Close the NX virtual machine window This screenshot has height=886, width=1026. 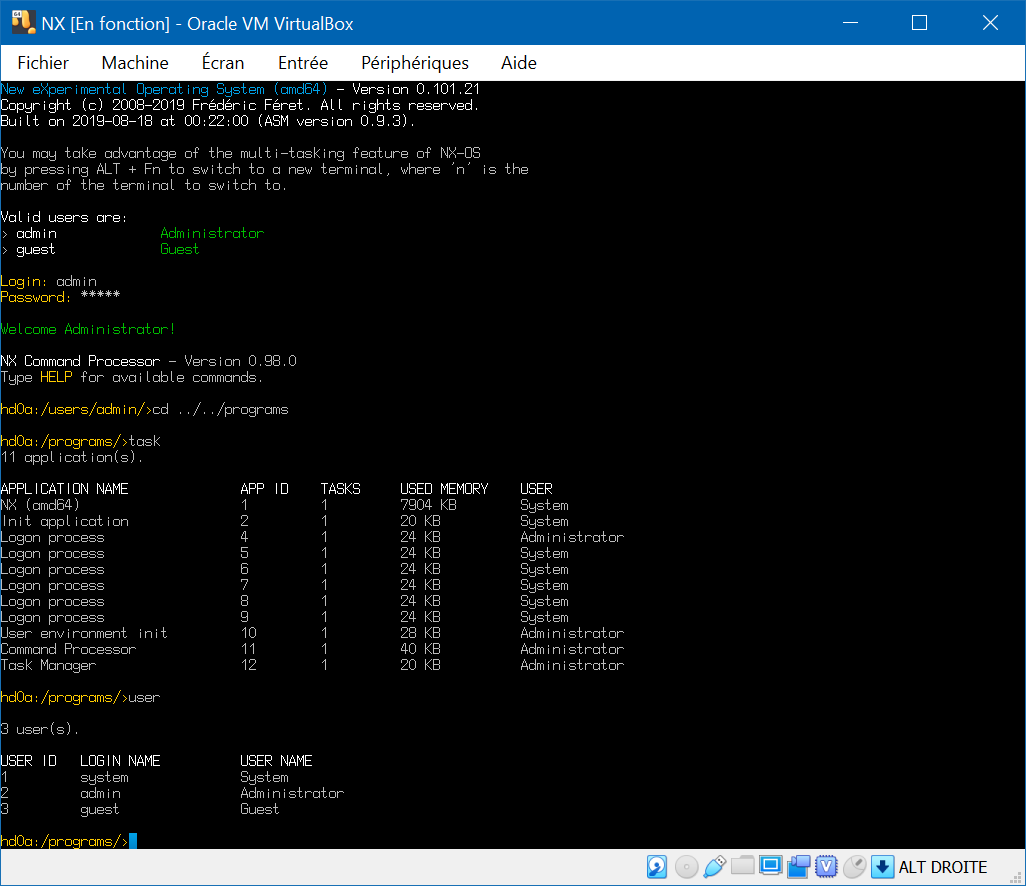tap(991, 23)
